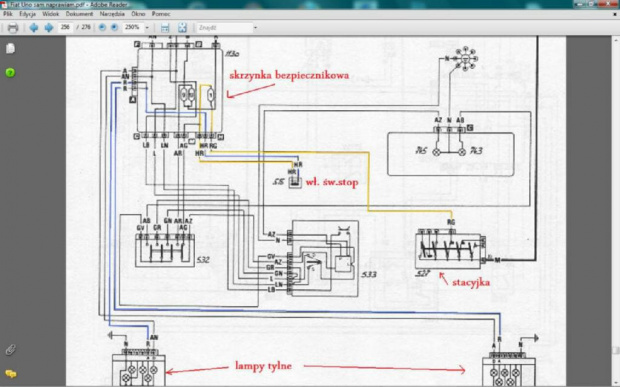Open the green help icon in sidebar
This screenshot has height=387, width=620.
click(x=10, y=73)
